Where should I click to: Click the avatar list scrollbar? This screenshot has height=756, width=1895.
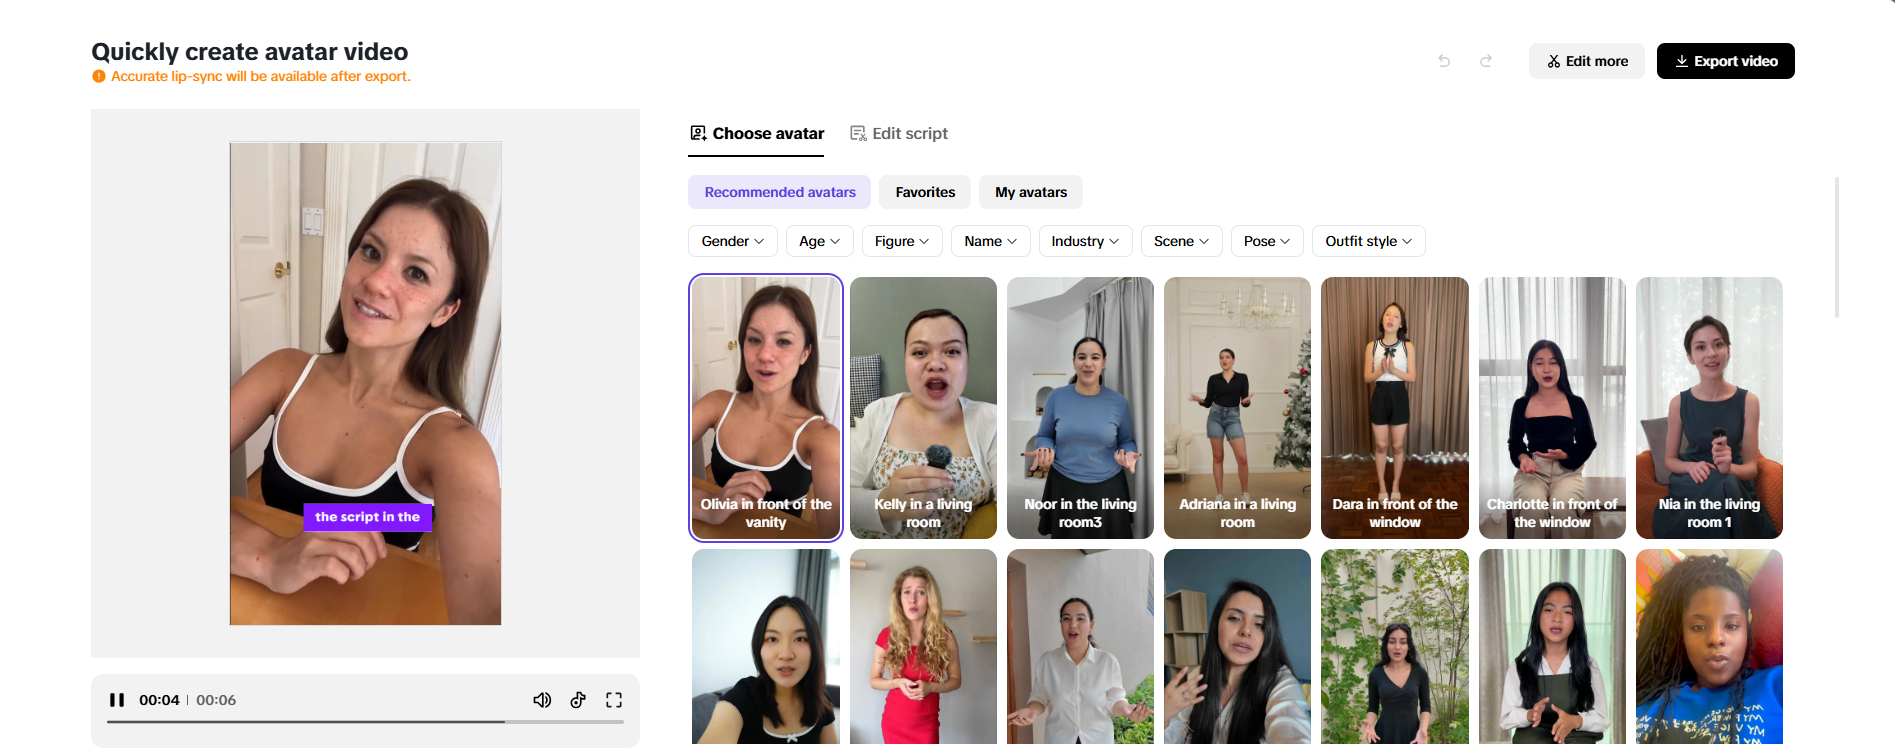(x=1837, y=247)
